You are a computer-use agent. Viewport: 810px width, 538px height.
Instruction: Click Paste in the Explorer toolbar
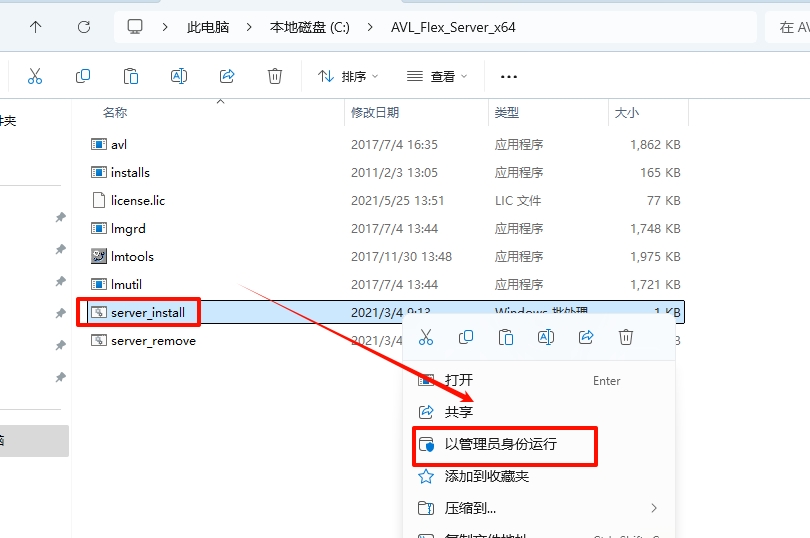(x=131, y=76)
